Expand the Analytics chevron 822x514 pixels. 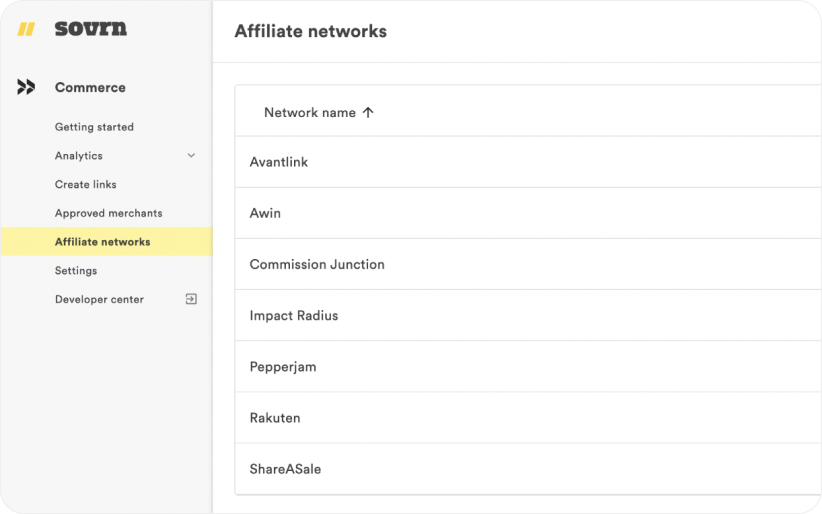[x=191, y=155]
